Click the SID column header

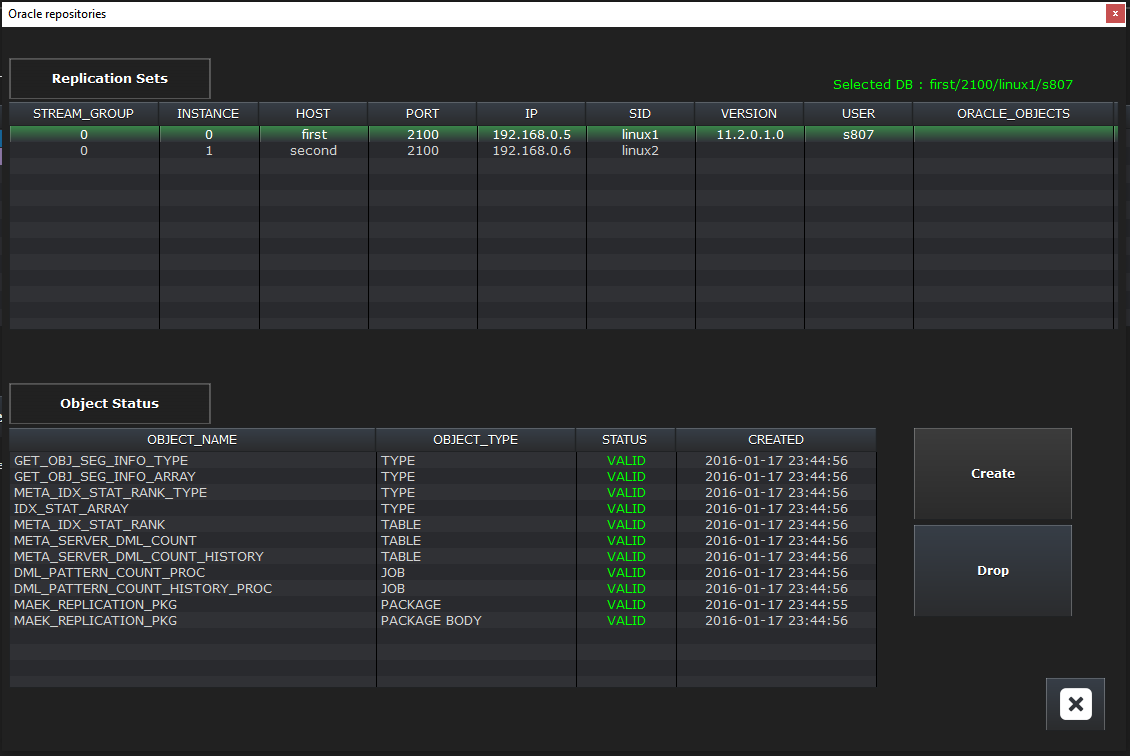[640, 114]
